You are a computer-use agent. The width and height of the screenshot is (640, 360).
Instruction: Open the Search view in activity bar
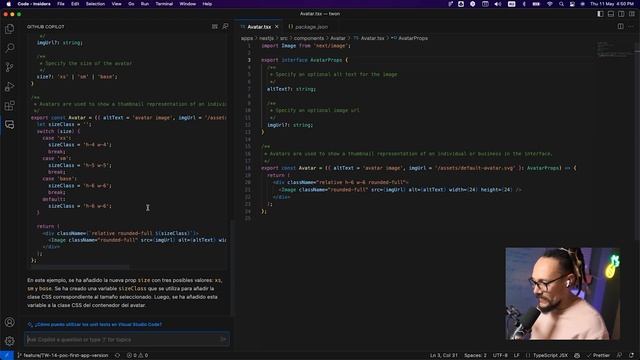click(x=9, y=48)
